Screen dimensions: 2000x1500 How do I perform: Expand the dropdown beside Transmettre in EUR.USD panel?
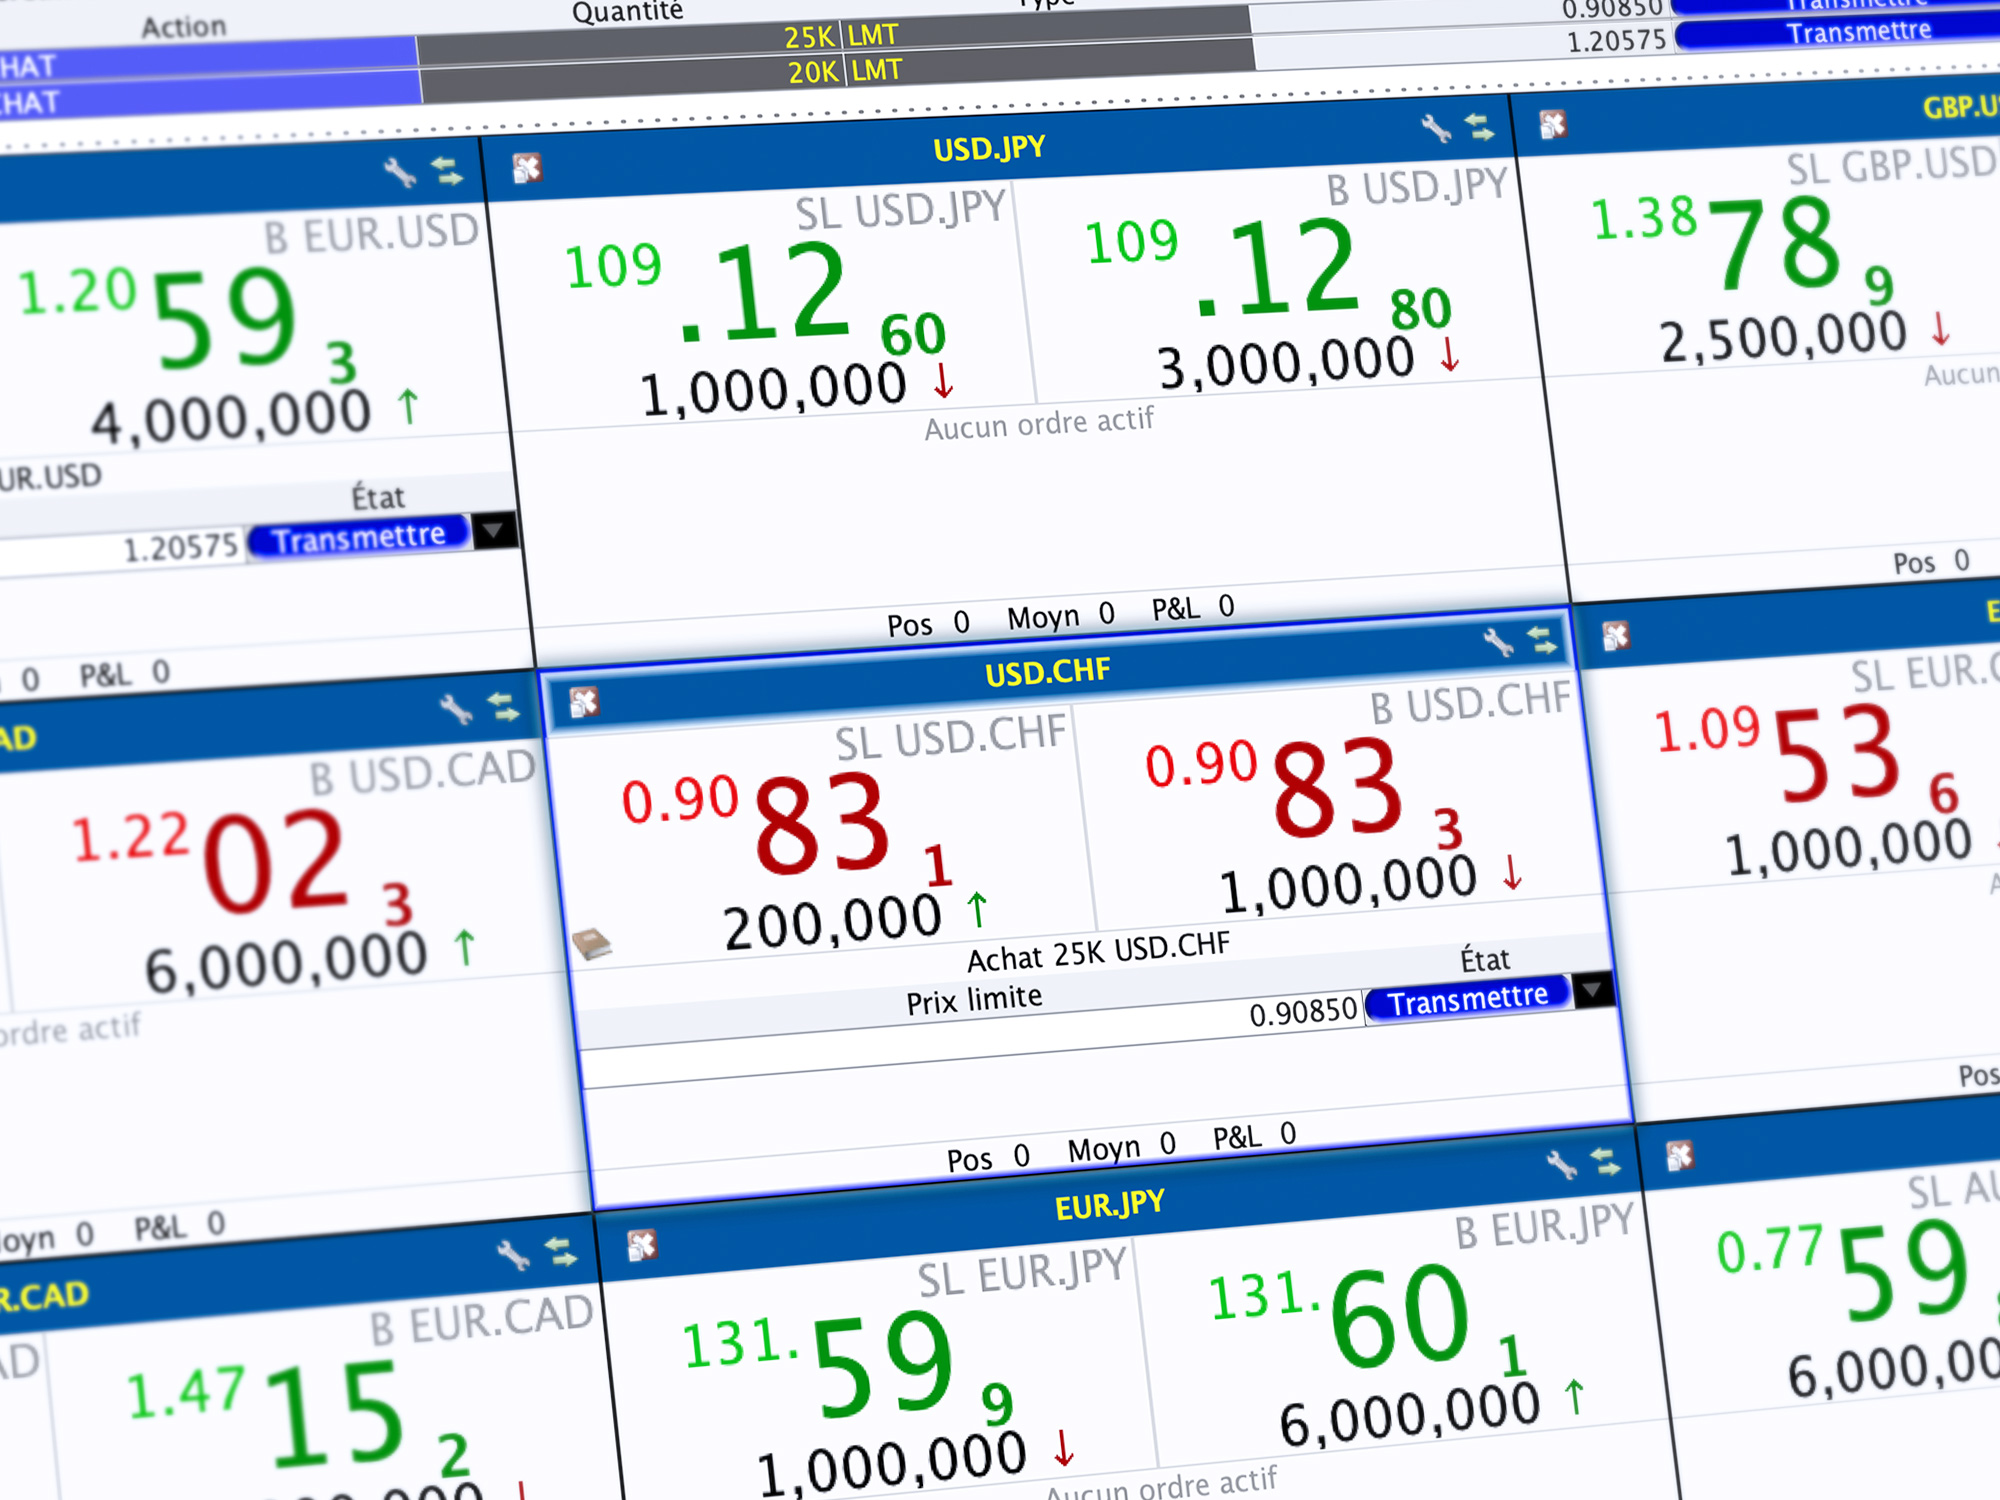click(495, 530)
